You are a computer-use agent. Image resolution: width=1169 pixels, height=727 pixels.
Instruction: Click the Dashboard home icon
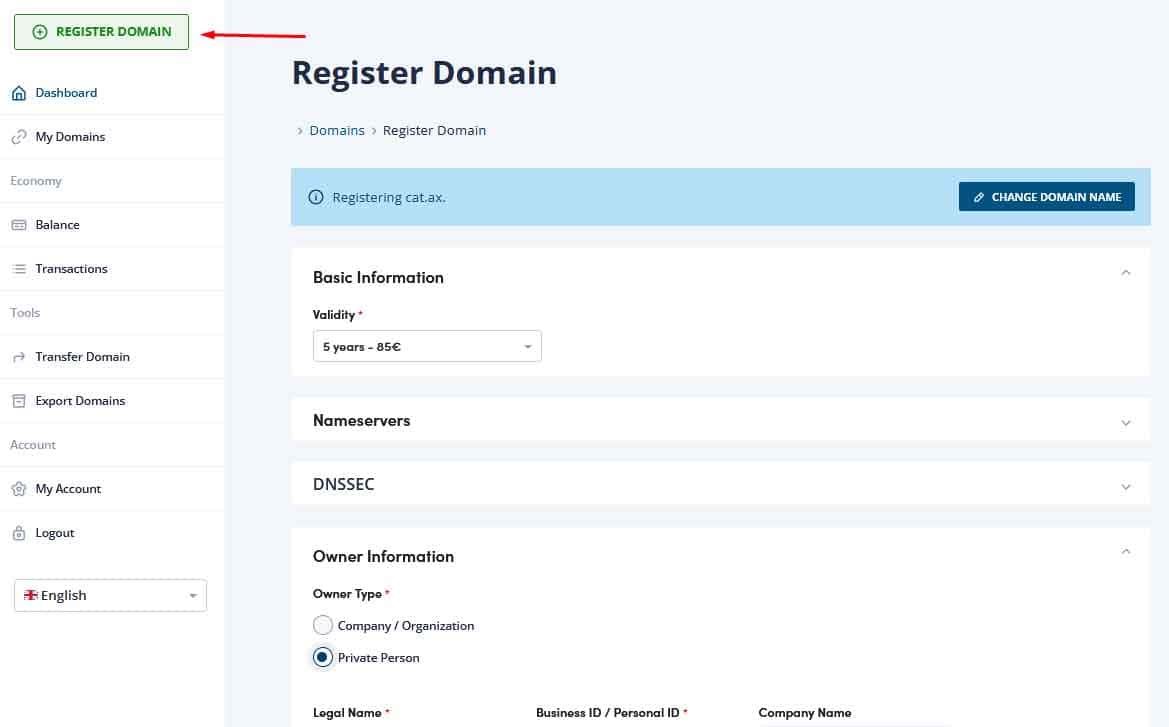click(x=18, y=93)
